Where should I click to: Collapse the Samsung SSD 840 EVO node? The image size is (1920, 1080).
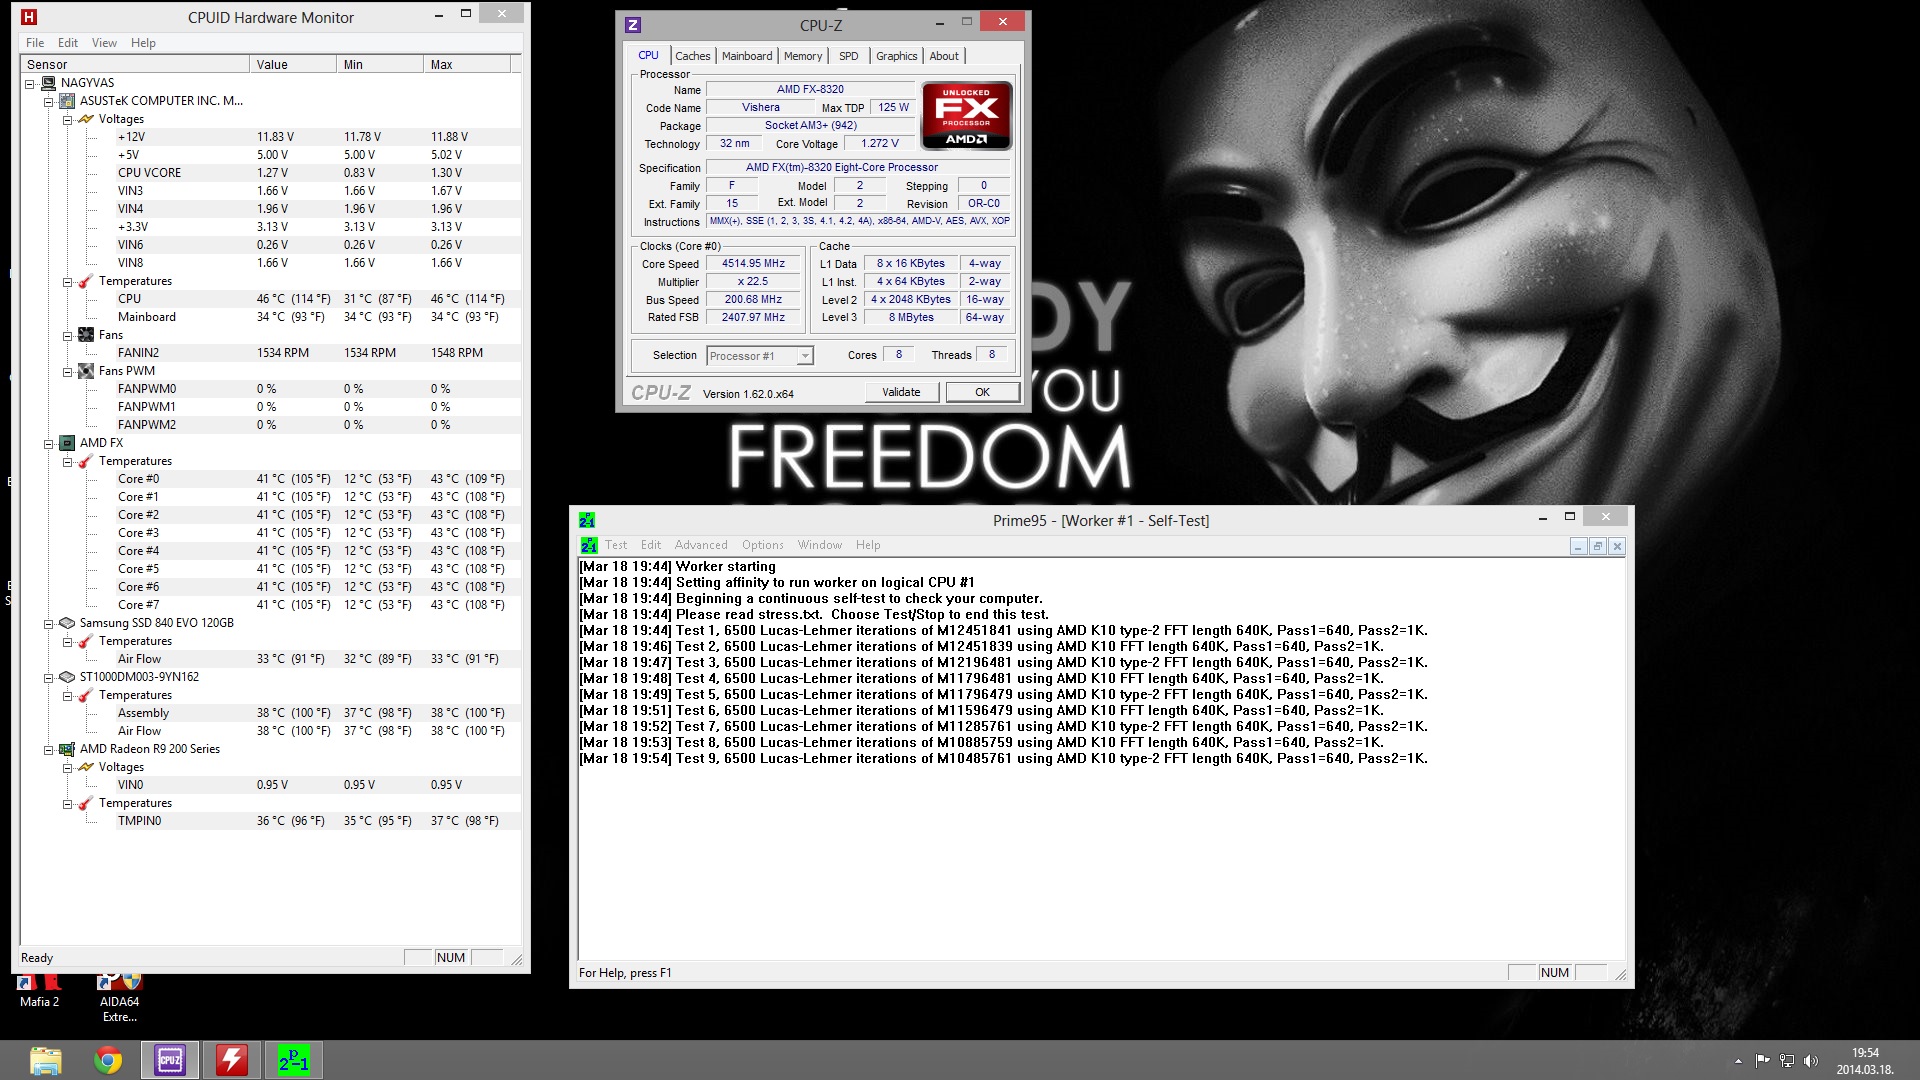click(x=48, y=624)
